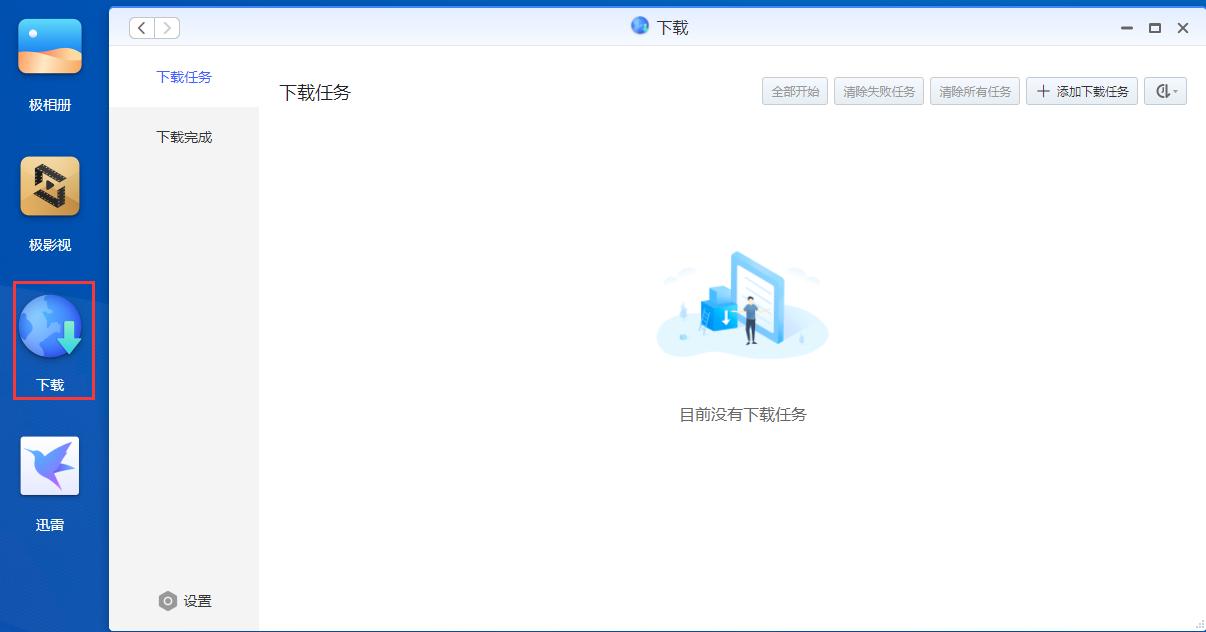Open the 极相册 photo album app icon

(50, 47)
